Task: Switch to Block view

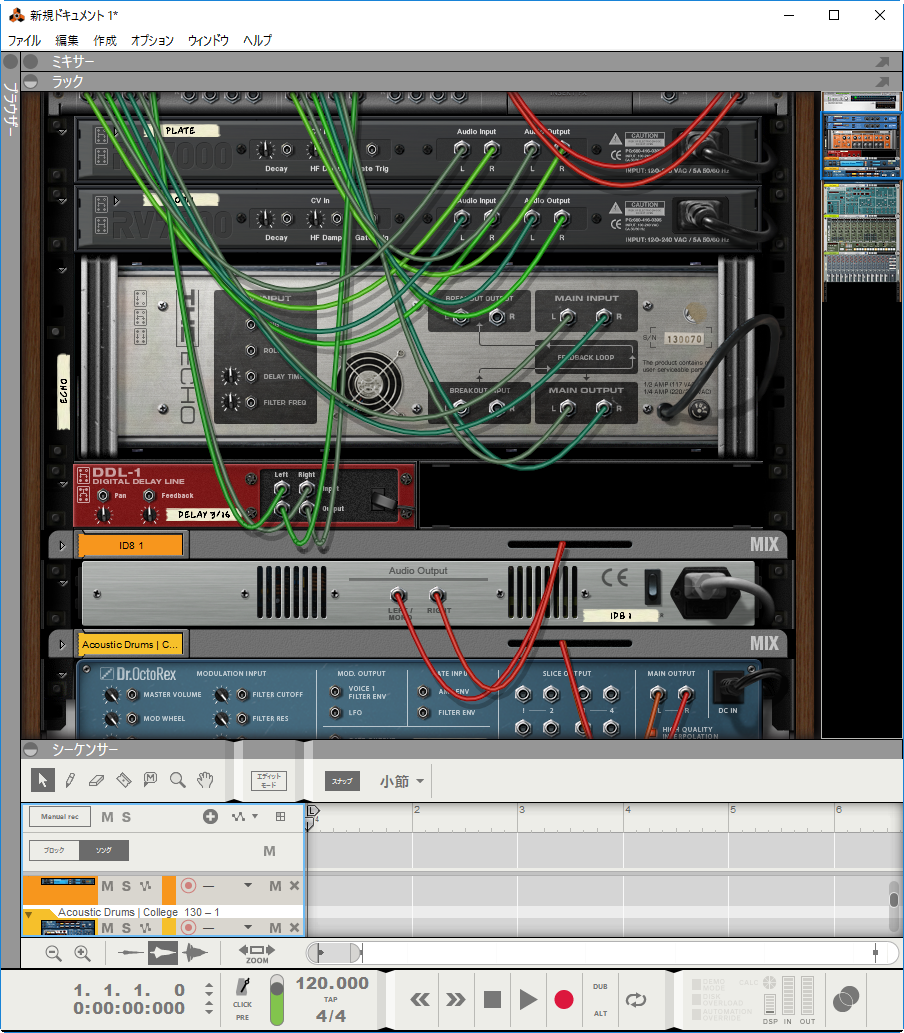Action: tap(54, 851)
